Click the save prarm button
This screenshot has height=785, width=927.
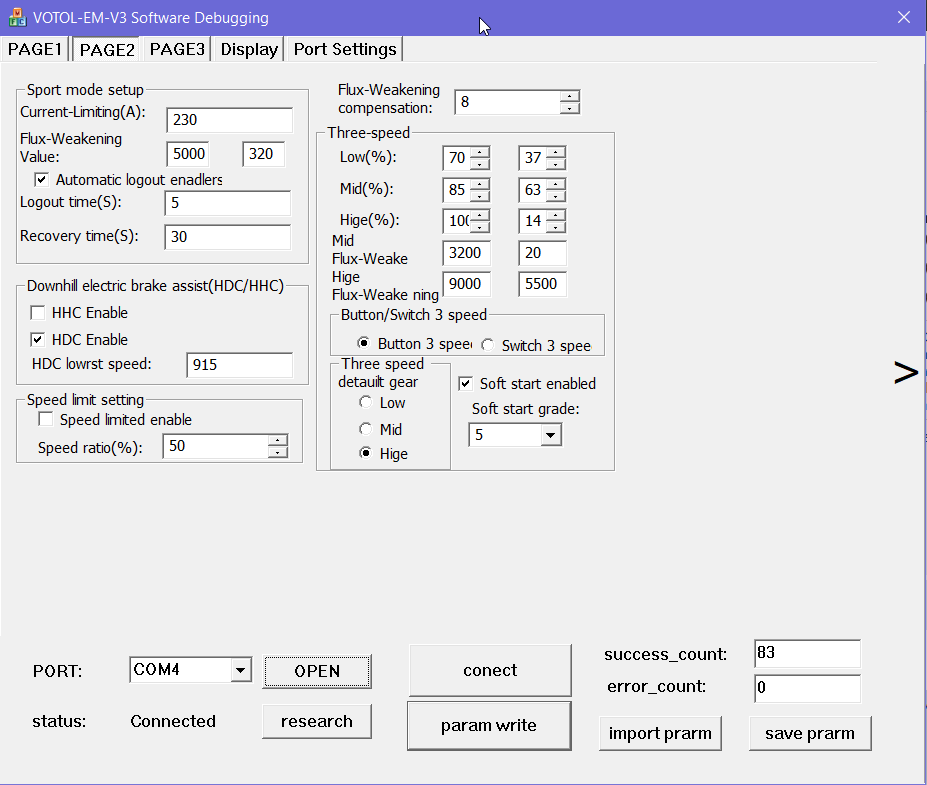(x=809, y=733)
